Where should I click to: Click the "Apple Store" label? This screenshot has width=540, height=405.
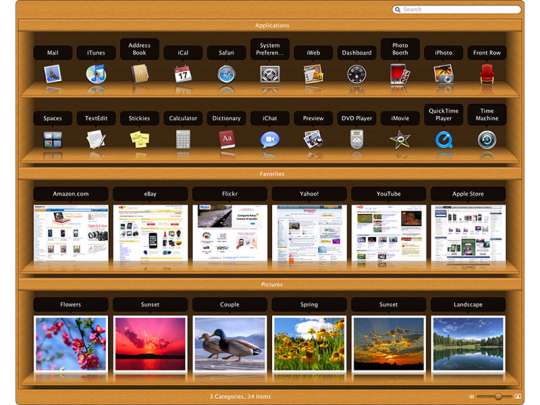tap(468, 194)
